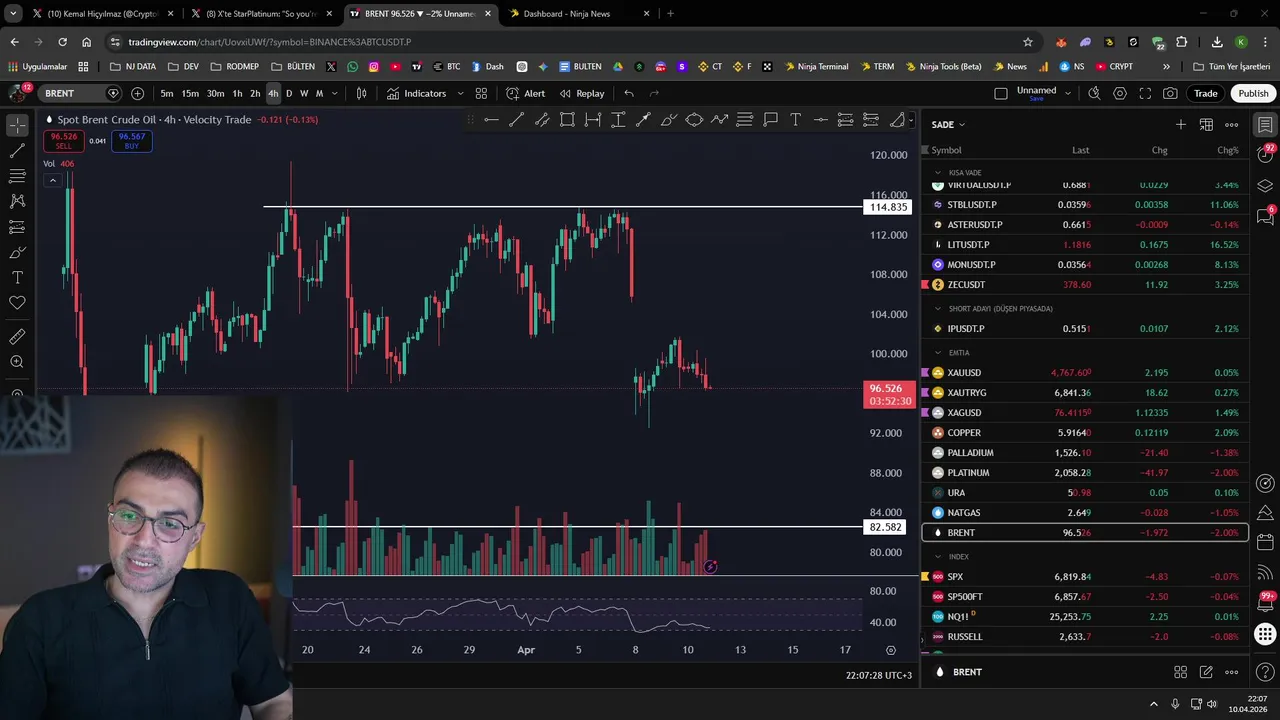Open the text annotation tool in left sidebar

point(17,277)
